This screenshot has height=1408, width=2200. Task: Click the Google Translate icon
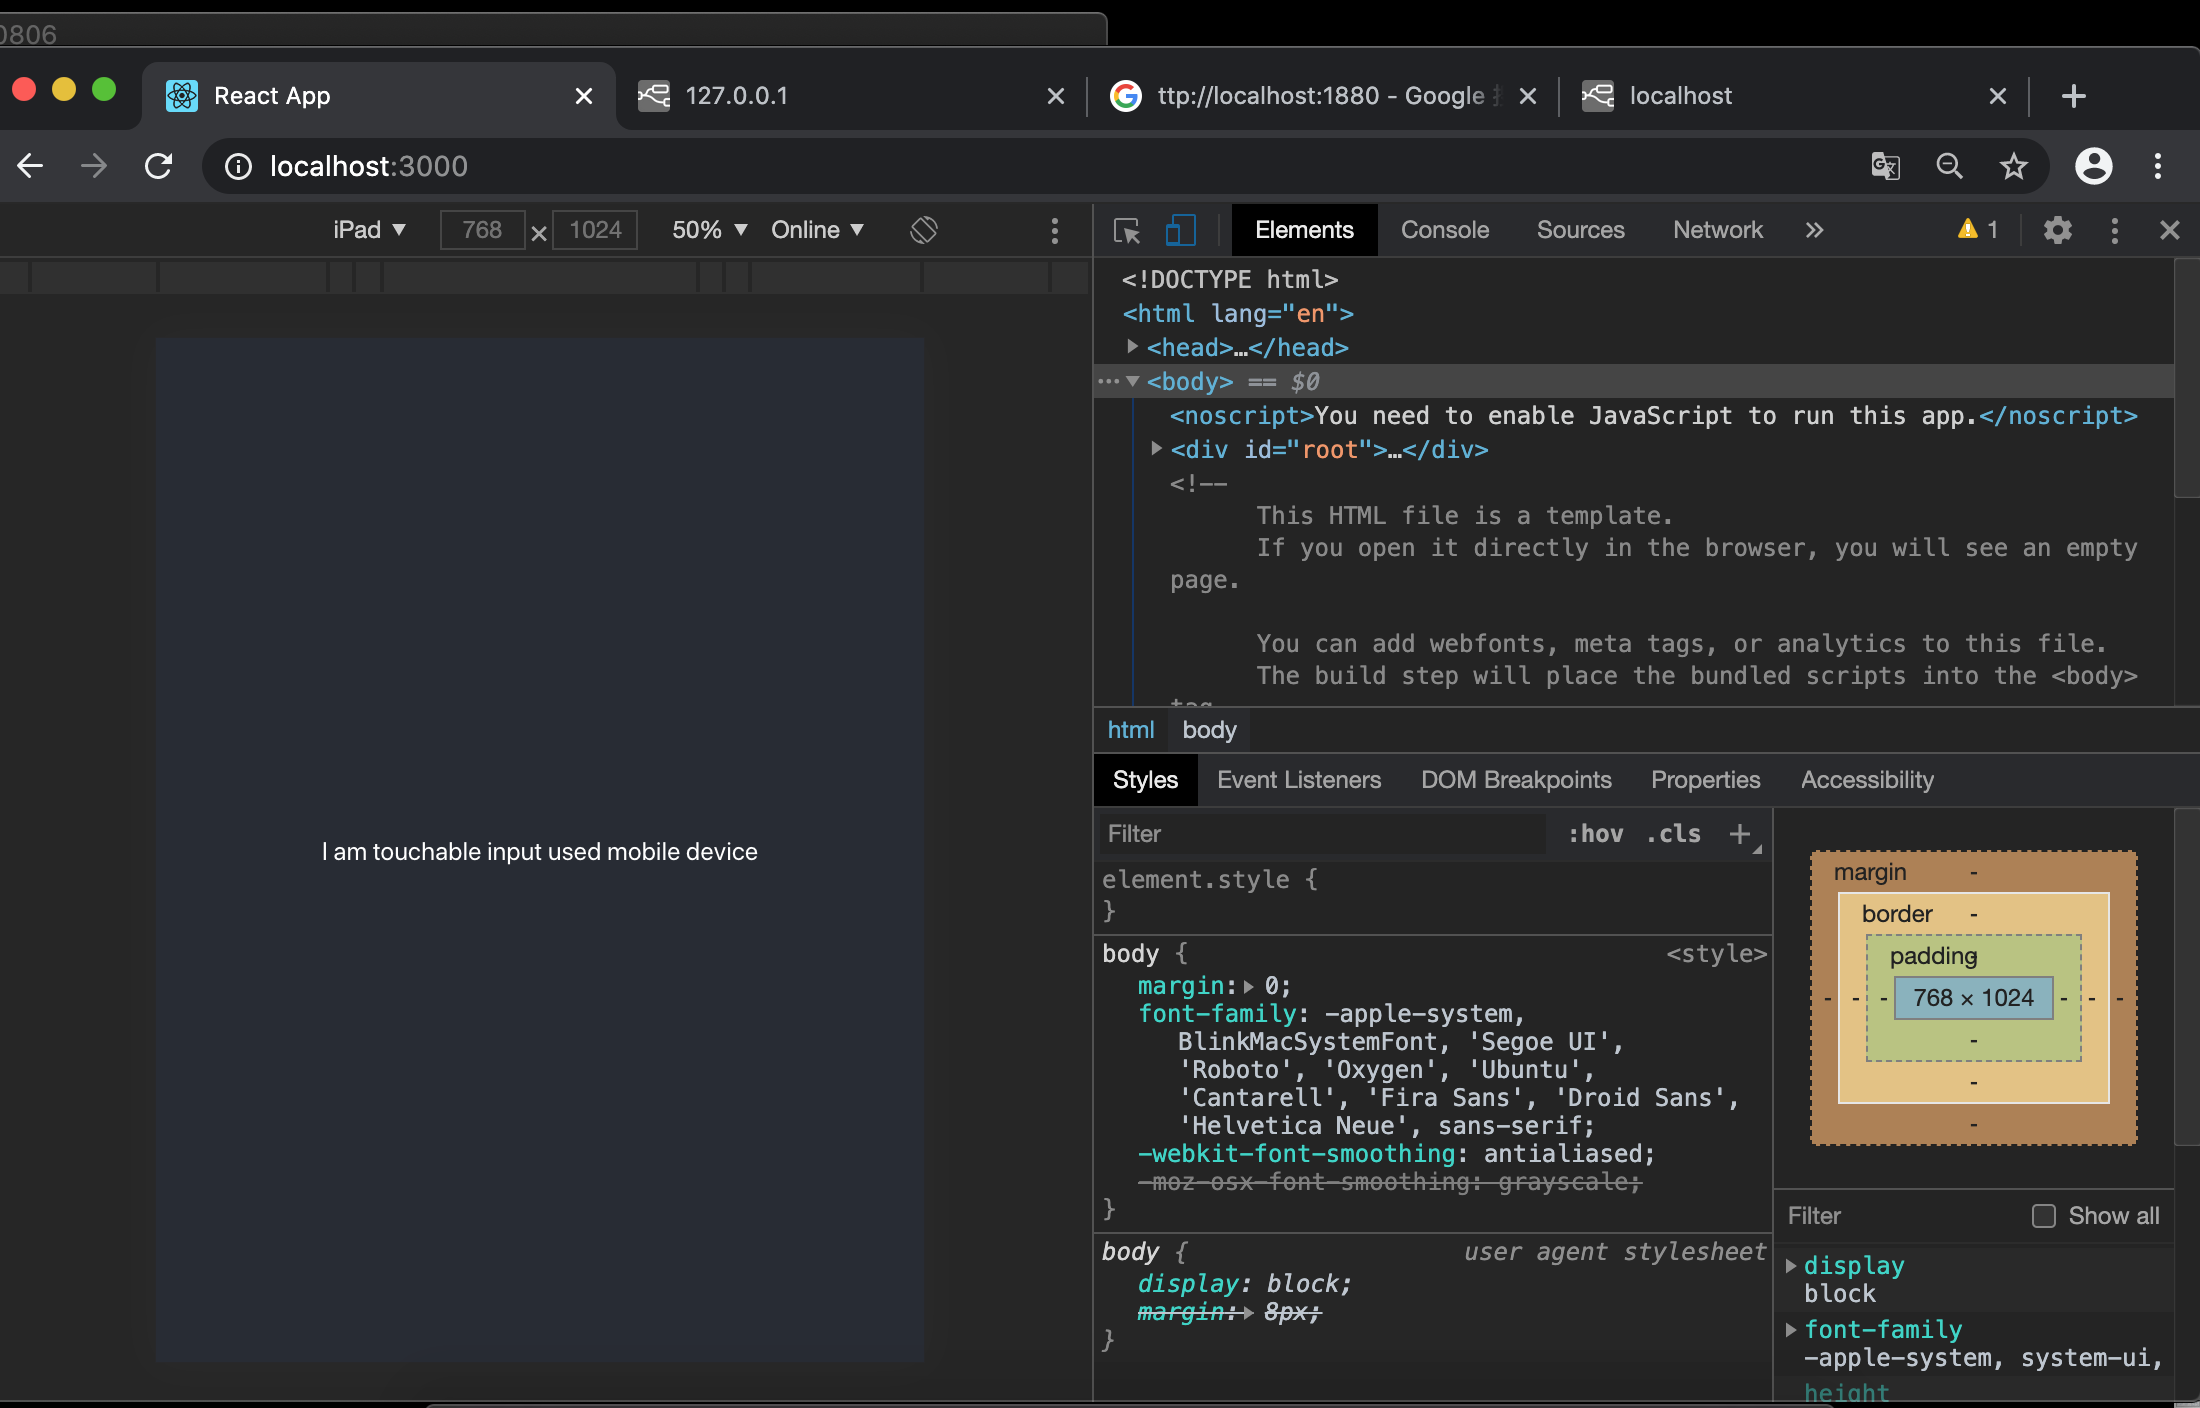click(x=1885, y=166)
